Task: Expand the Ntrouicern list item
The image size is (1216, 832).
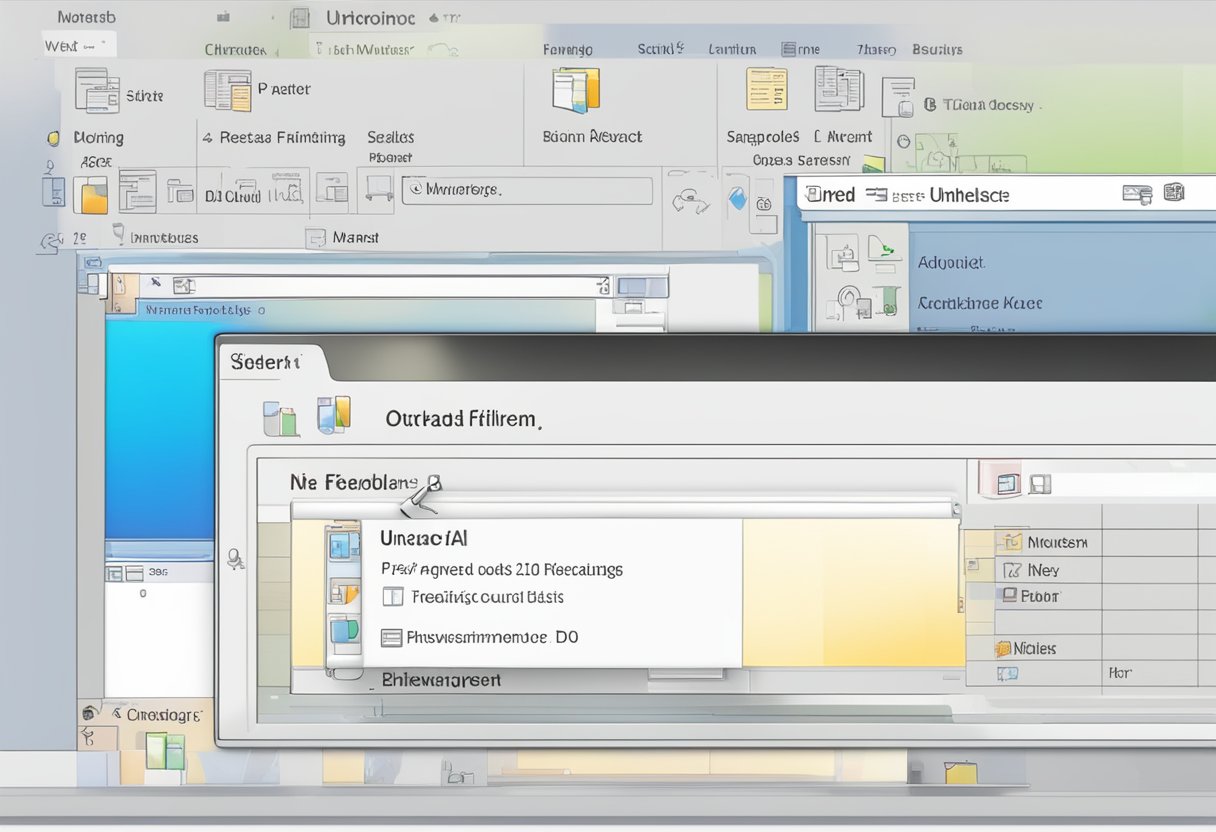Action: [x=1011, y=542]
